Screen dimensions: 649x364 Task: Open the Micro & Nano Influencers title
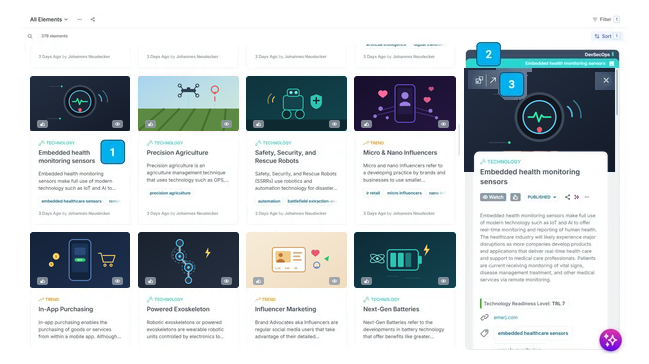tap(400, 152)
